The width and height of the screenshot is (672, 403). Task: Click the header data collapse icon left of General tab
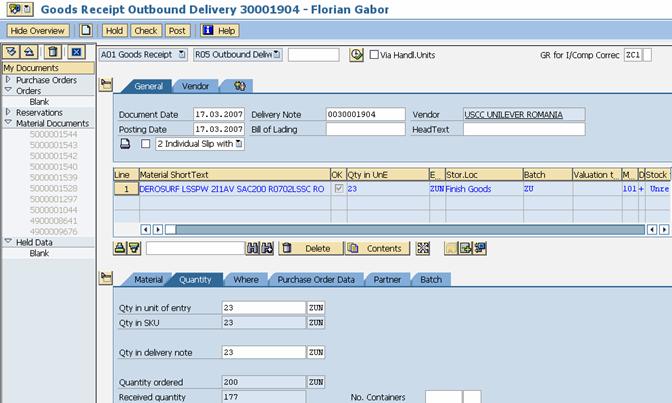tap(107, 86)
